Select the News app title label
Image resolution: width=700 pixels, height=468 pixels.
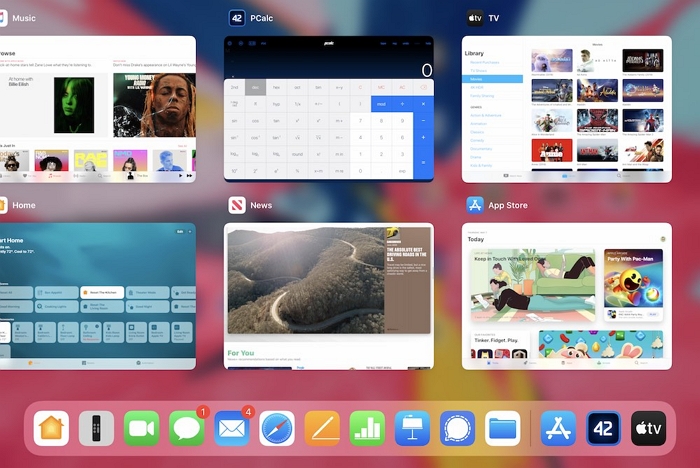coord(261,205)
